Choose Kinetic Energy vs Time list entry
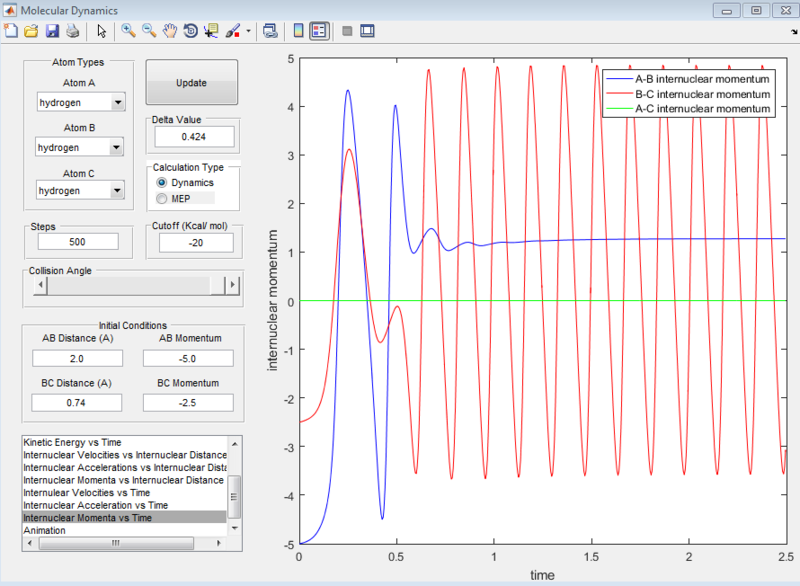 72,442
